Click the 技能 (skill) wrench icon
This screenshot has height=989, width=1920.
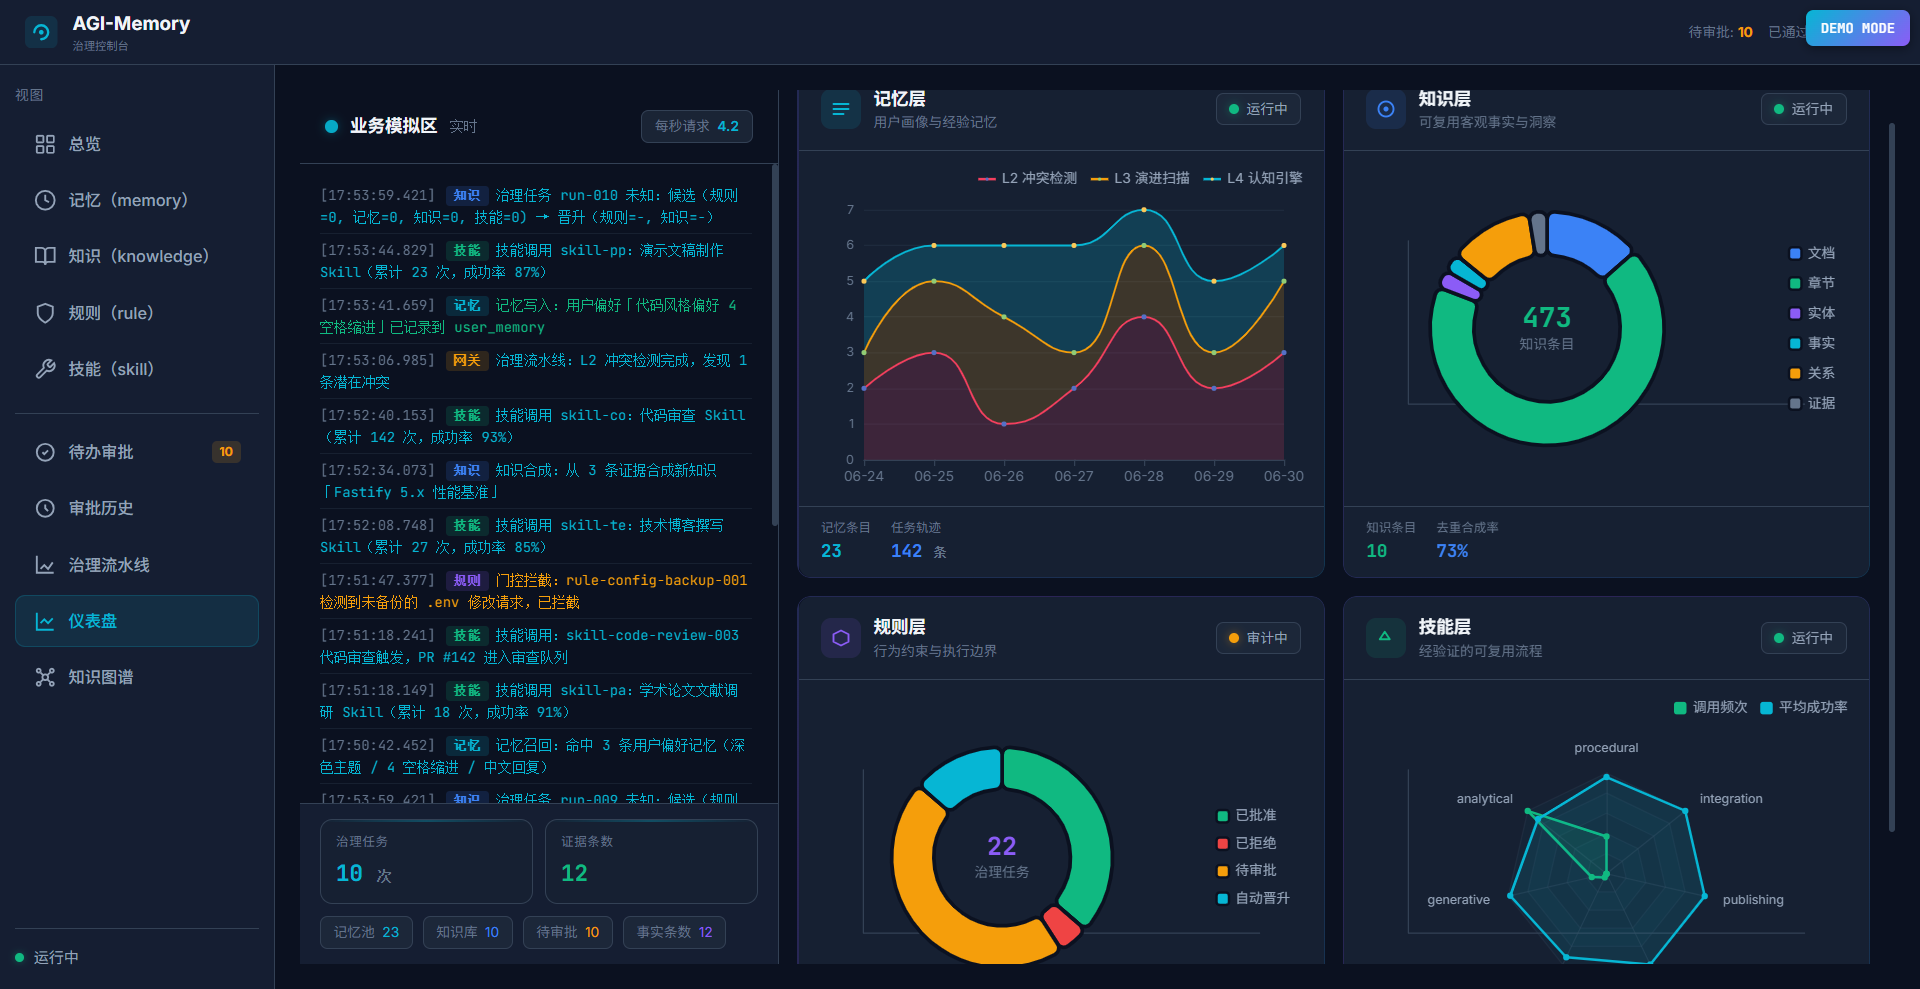pyautogui.click(x=45, y=369)
